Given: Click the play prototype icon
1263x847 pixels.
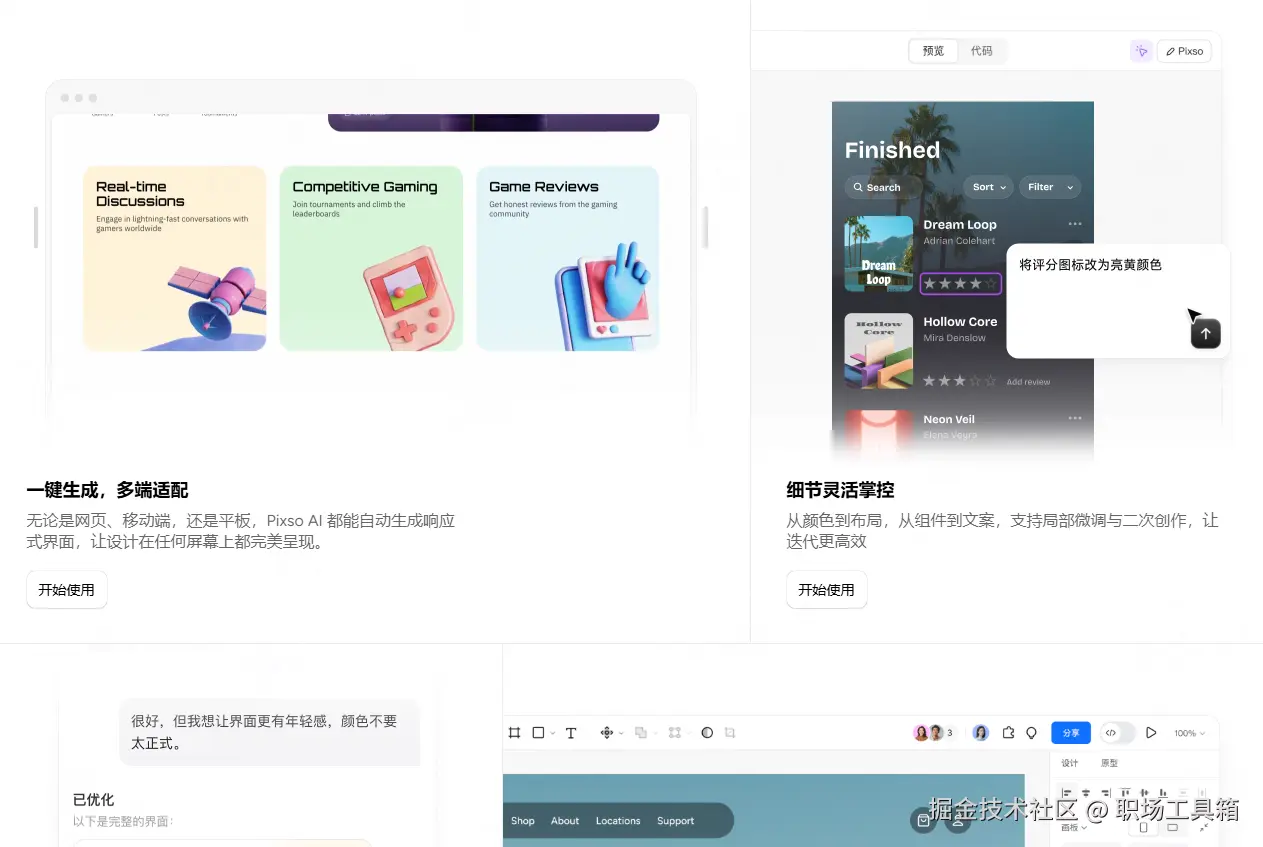Looking at the screenshot, I should coord(1151,733).
